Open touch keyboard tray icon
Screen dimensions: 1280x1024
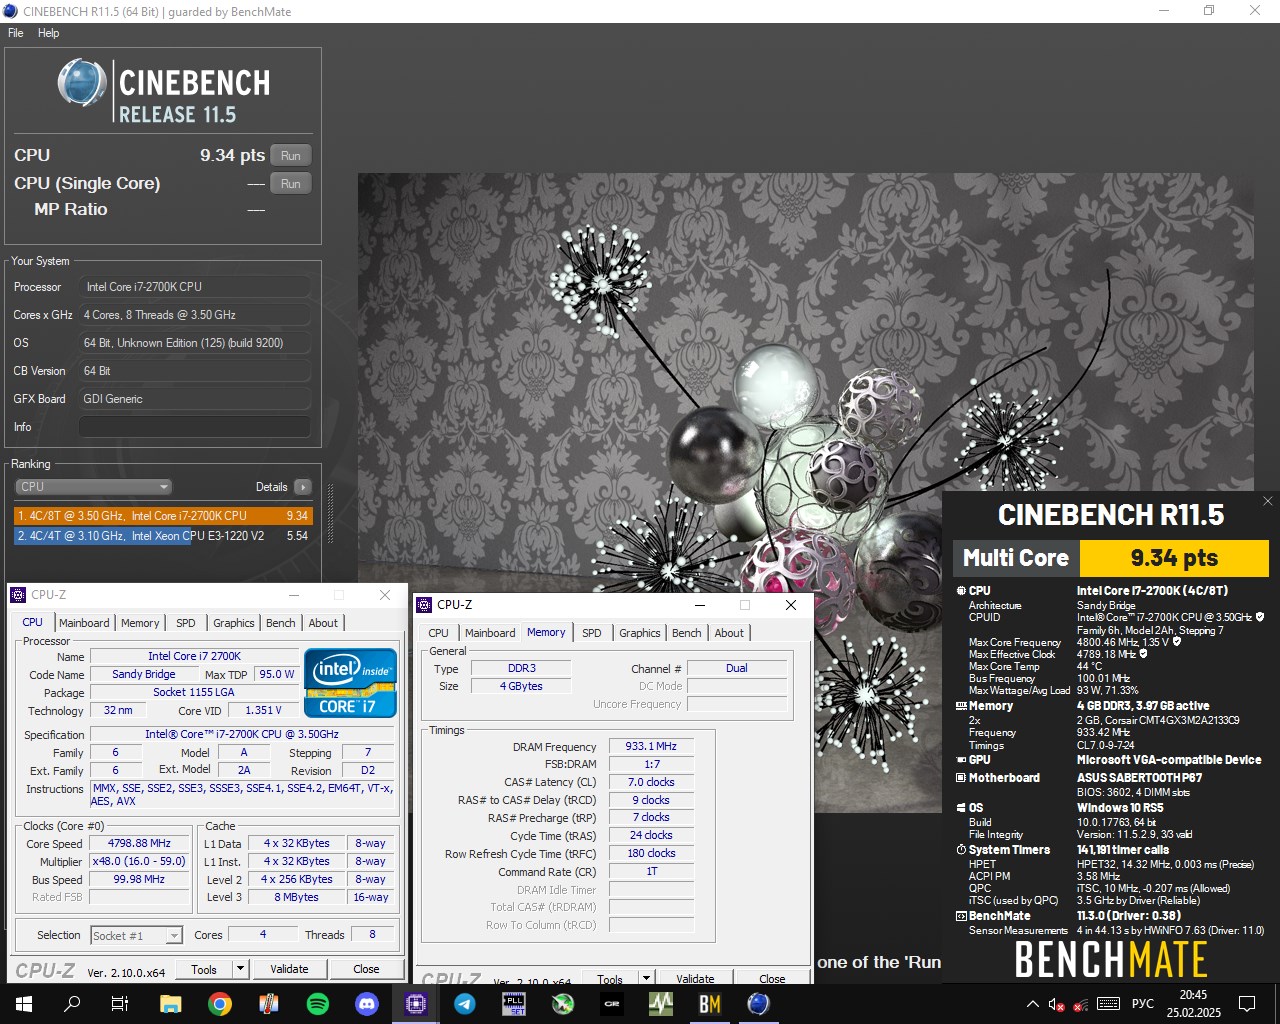(x=1108, y=1004)
